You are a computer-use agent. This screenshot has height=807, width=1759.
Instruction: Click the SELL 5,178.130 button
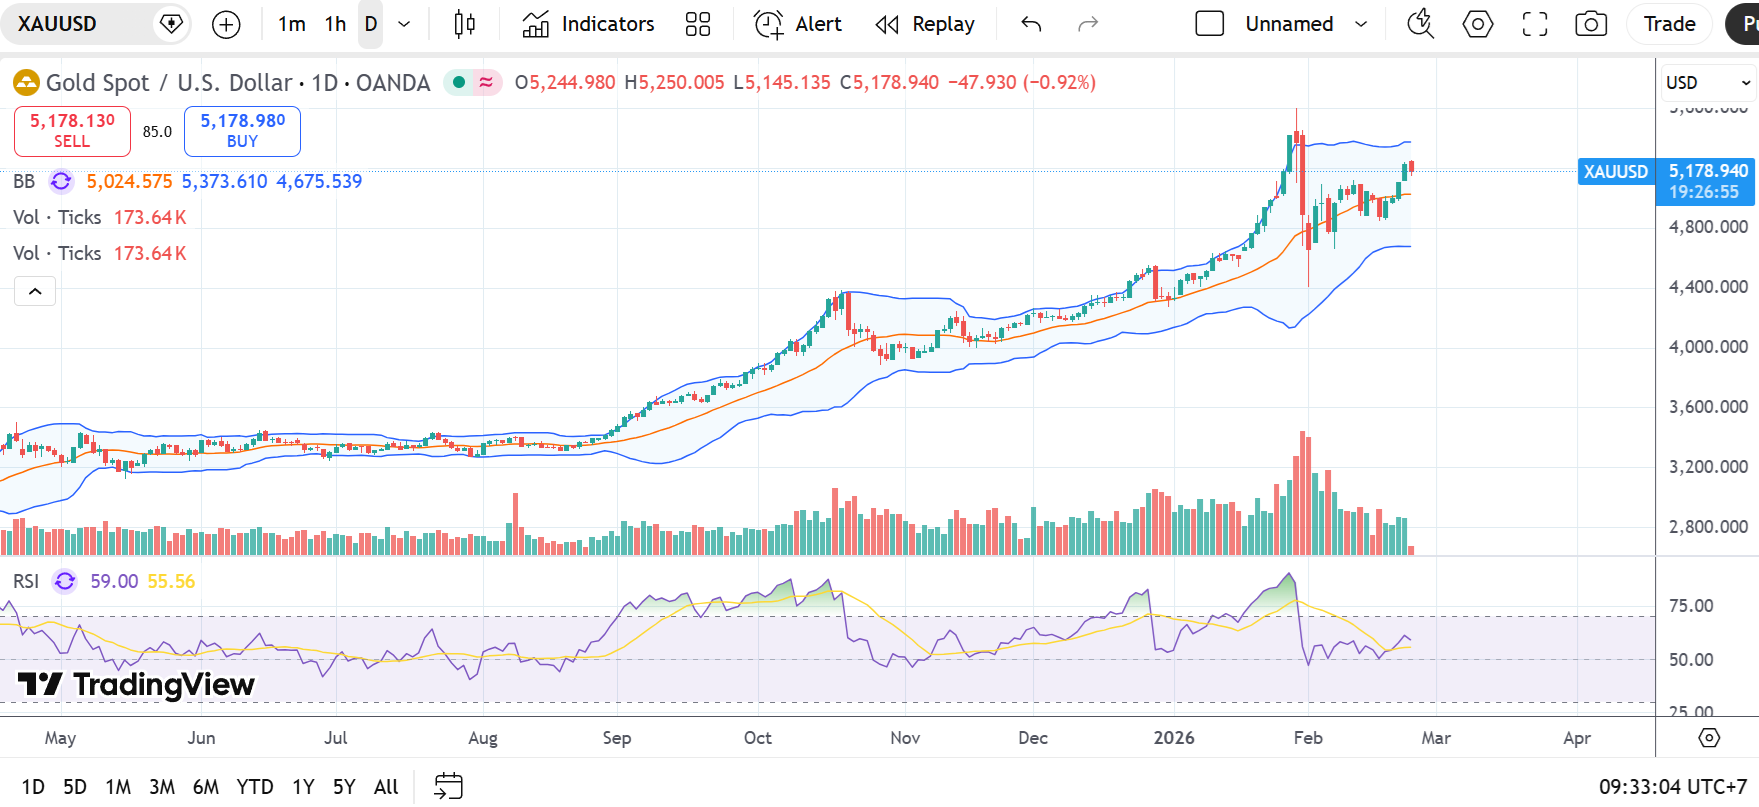72,131
